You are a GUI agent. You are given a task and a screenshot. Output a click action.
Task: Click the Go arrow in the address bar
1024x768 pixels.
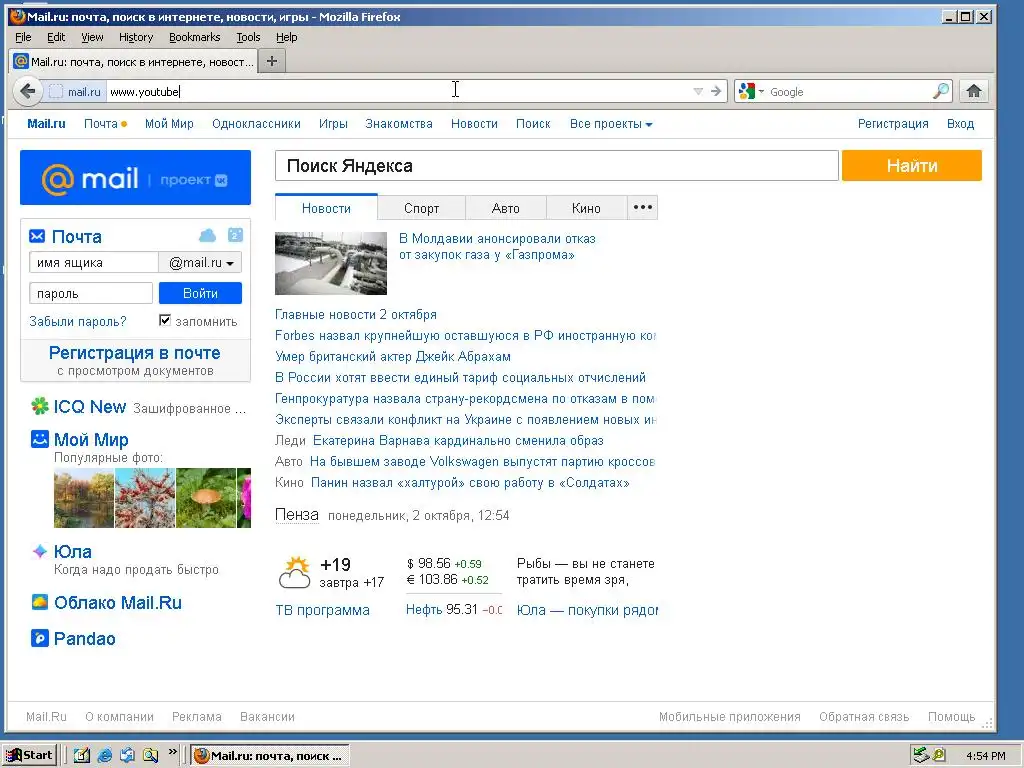pyautogui.click(x=716, y=91)
